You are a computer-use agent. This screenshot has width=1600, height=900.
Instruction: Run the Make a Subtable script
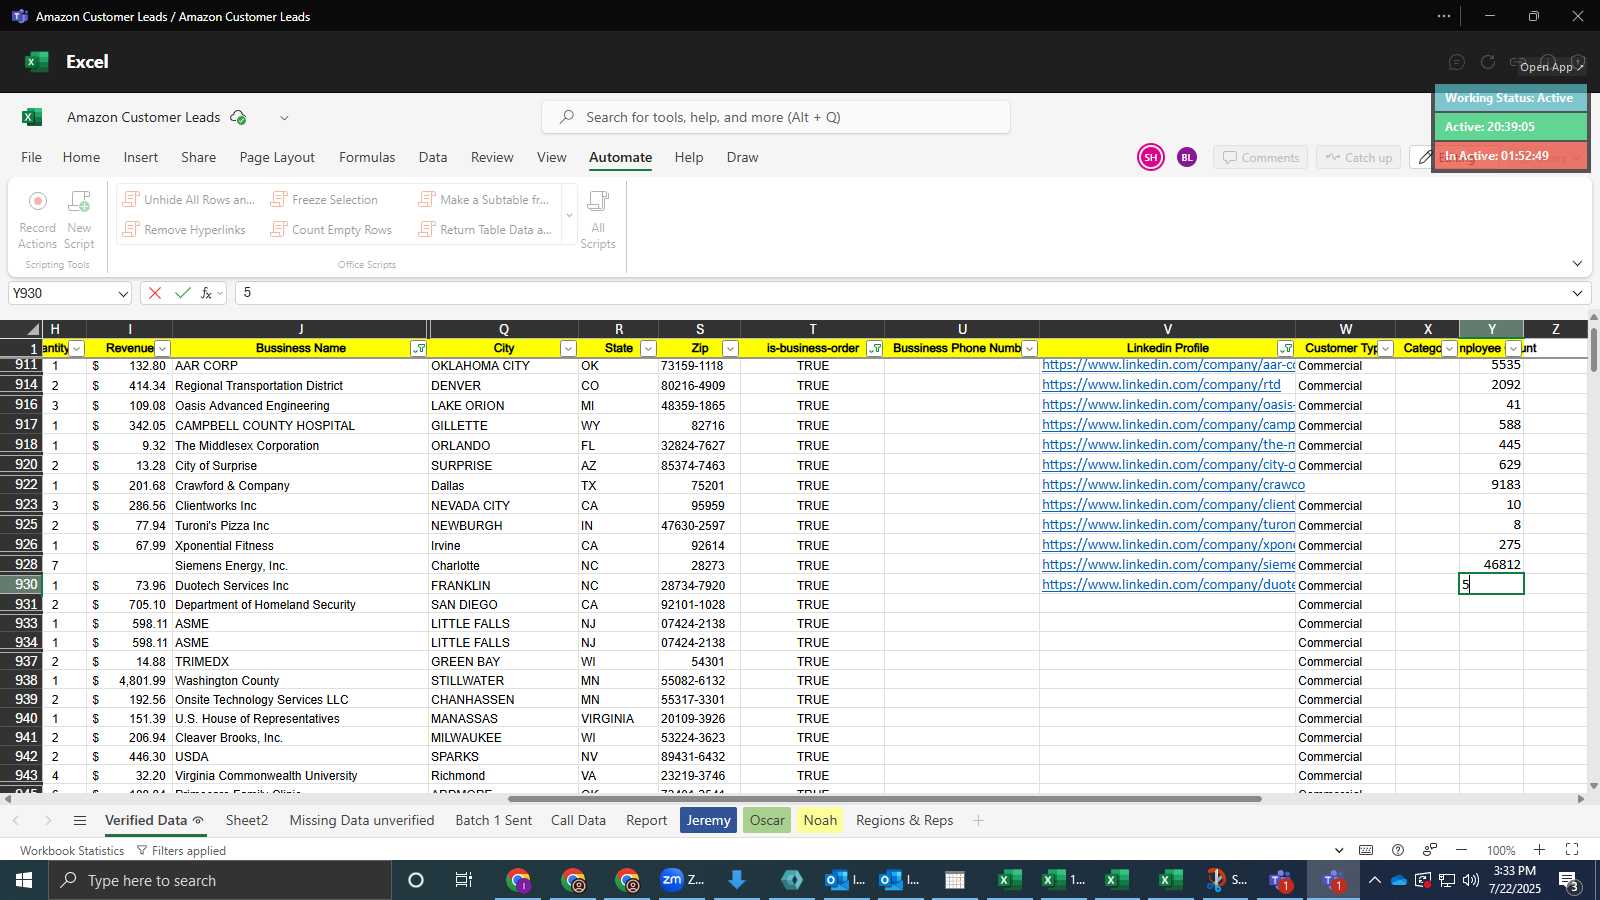coord(484,200)
